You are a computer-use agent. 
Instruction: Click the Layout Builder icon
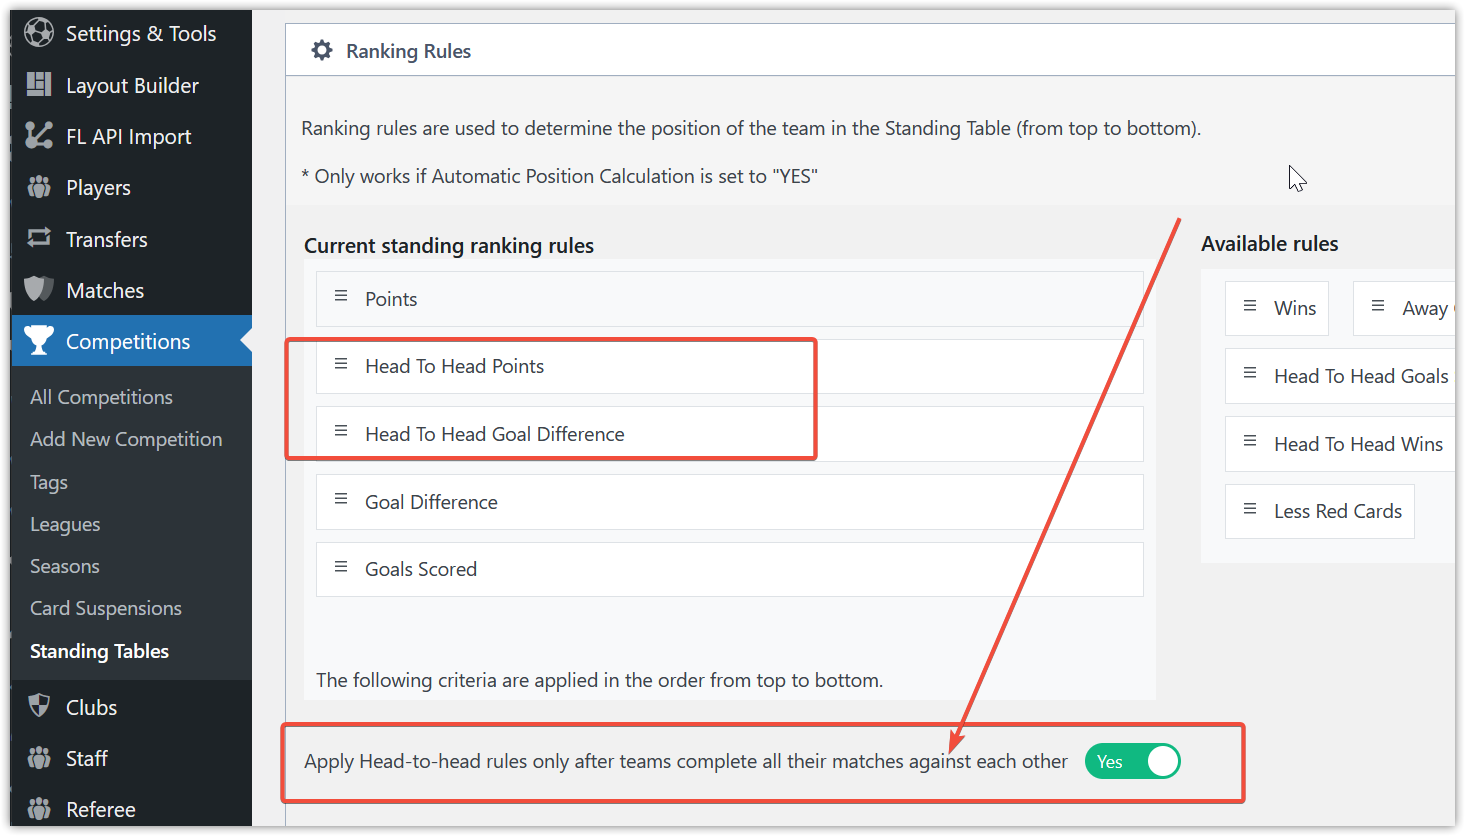[x=39, y=85]
